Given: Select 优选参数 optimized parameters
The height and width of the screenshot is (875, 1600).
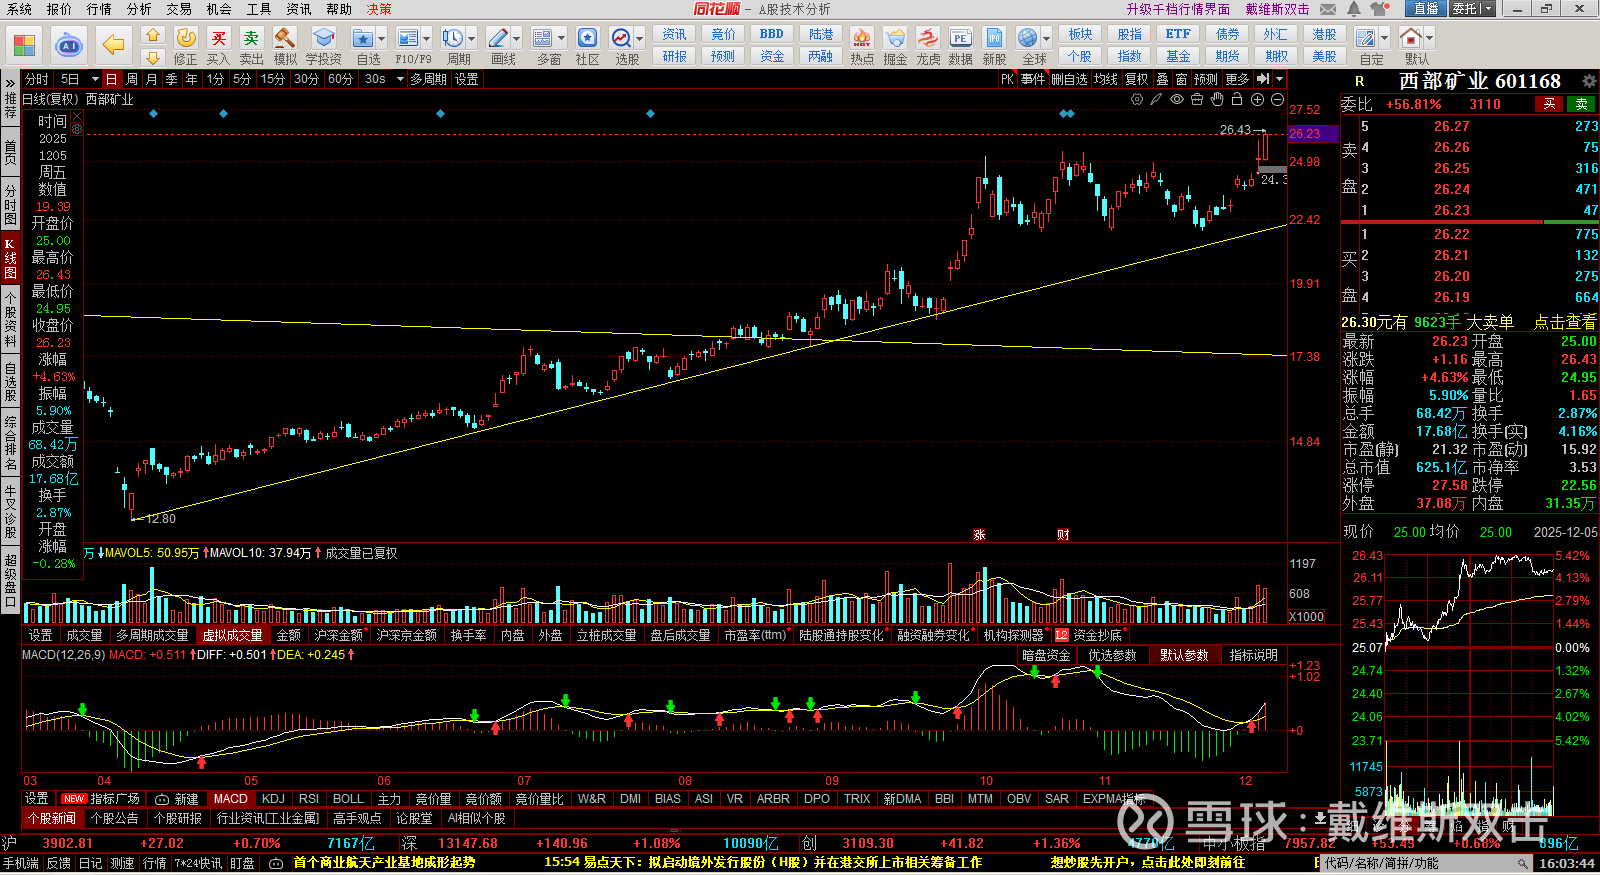Looking at the screenshot, I should (1112, 655).
